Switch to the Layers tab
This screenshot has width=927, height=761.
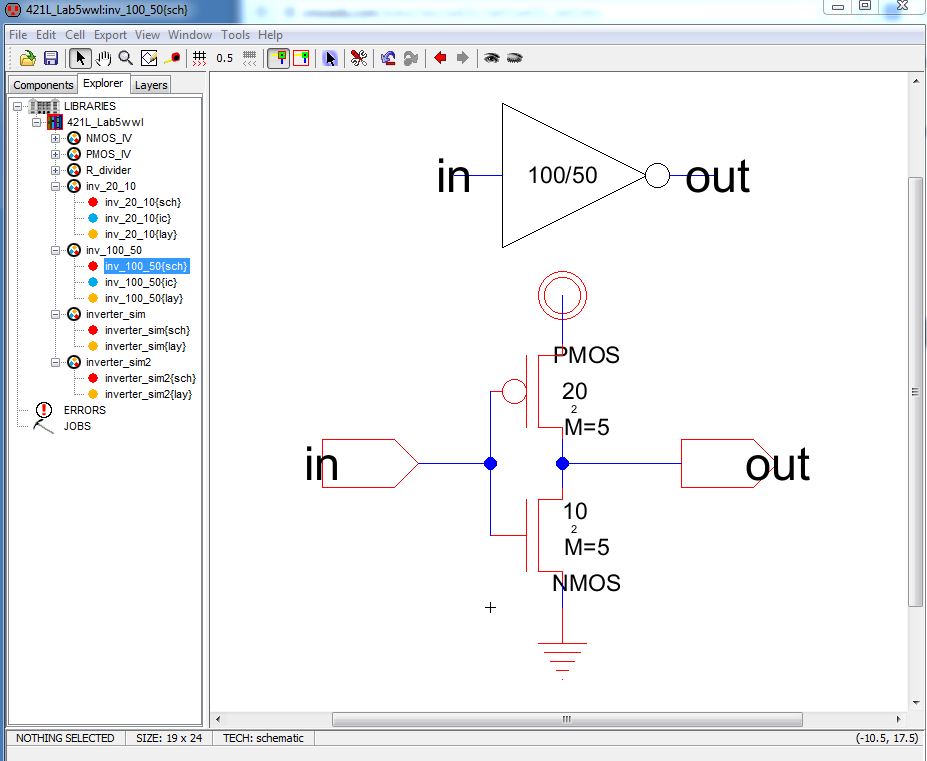[151, 85]
